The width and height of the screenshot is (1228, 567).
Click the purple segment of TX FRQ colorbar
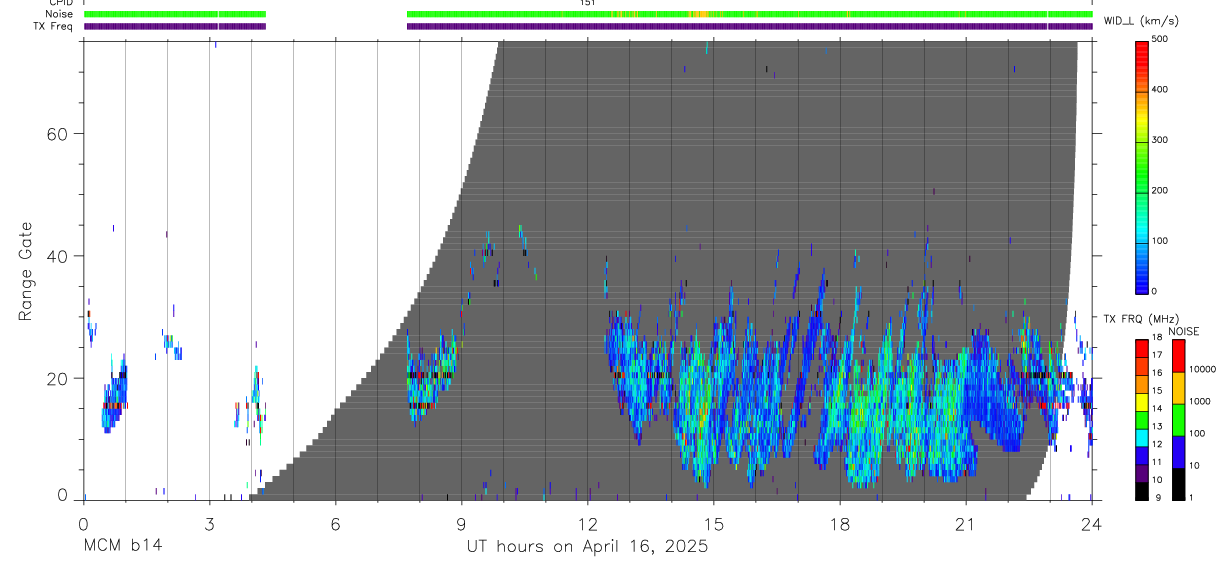[1142, 473]
